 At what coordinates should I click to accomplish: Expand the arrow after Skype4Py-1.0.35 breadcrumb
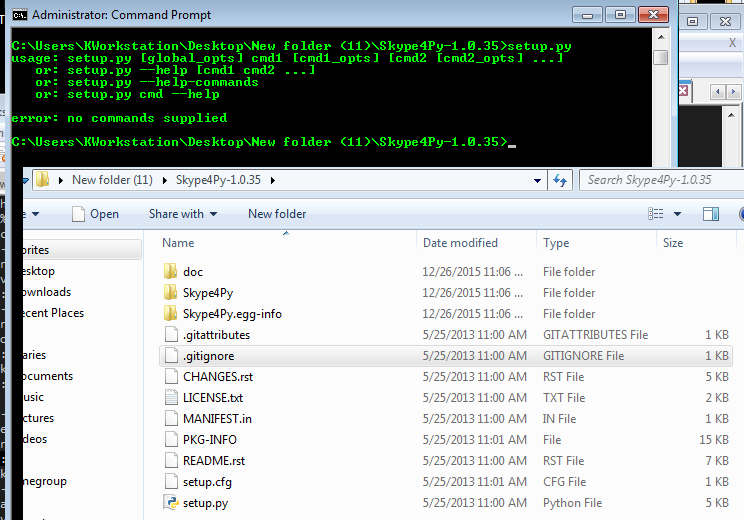tap(273, 180)
